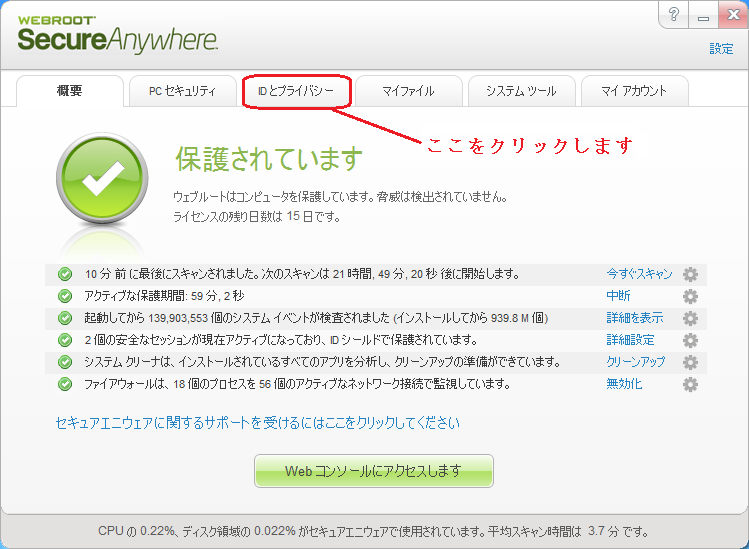Open gear settings for the アクティブな保護期間 row

pos(690,296)
